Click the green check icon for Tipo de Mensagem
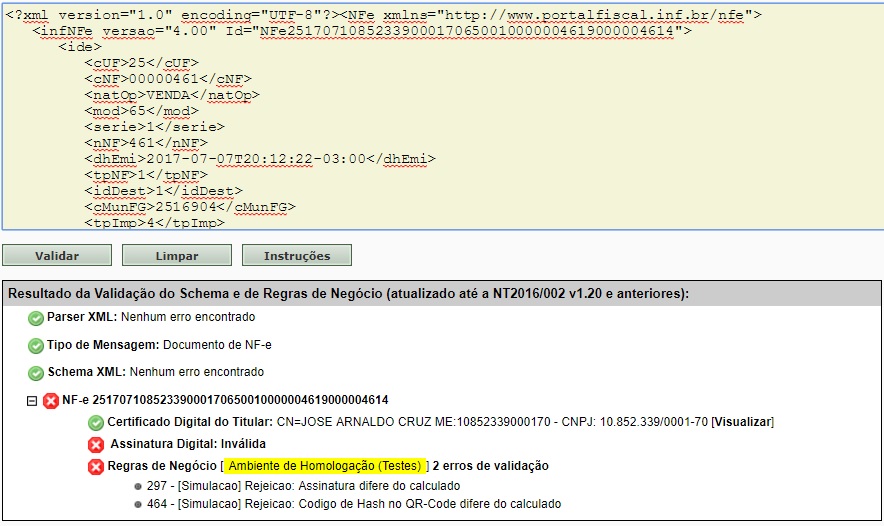884x526 pixels. pos(36,346)
